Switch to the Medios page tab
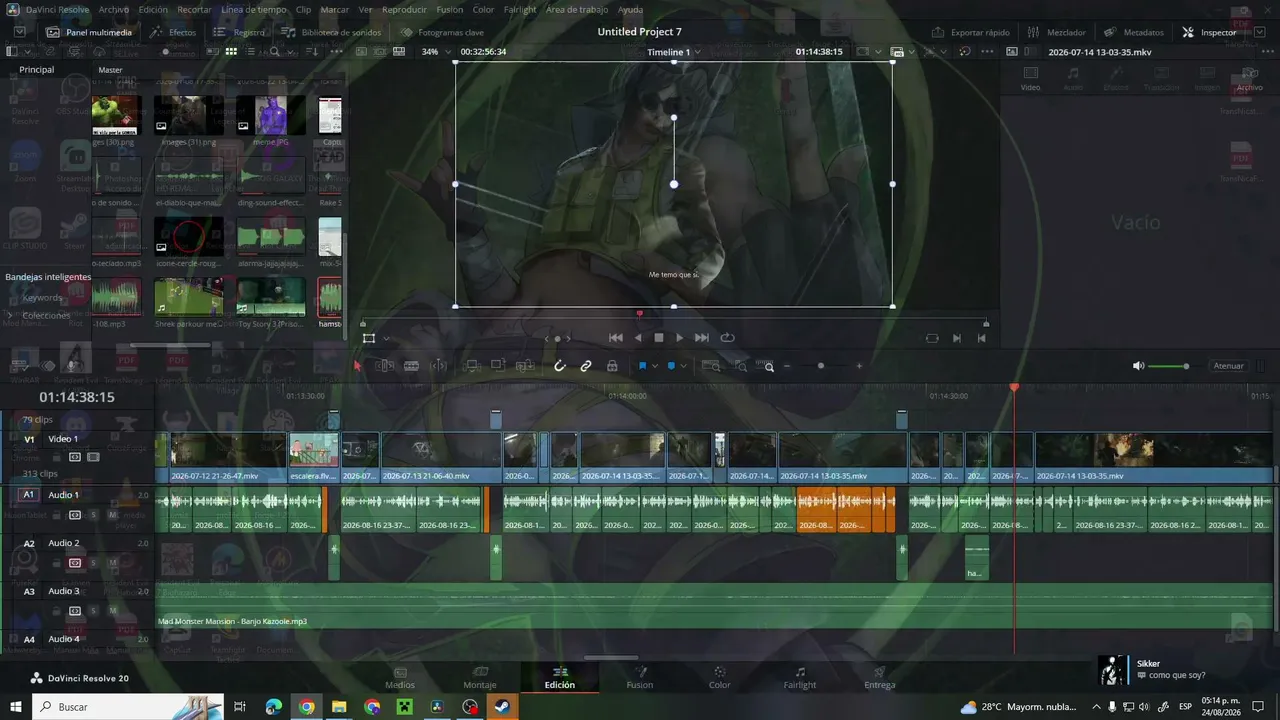 point(400,678)
